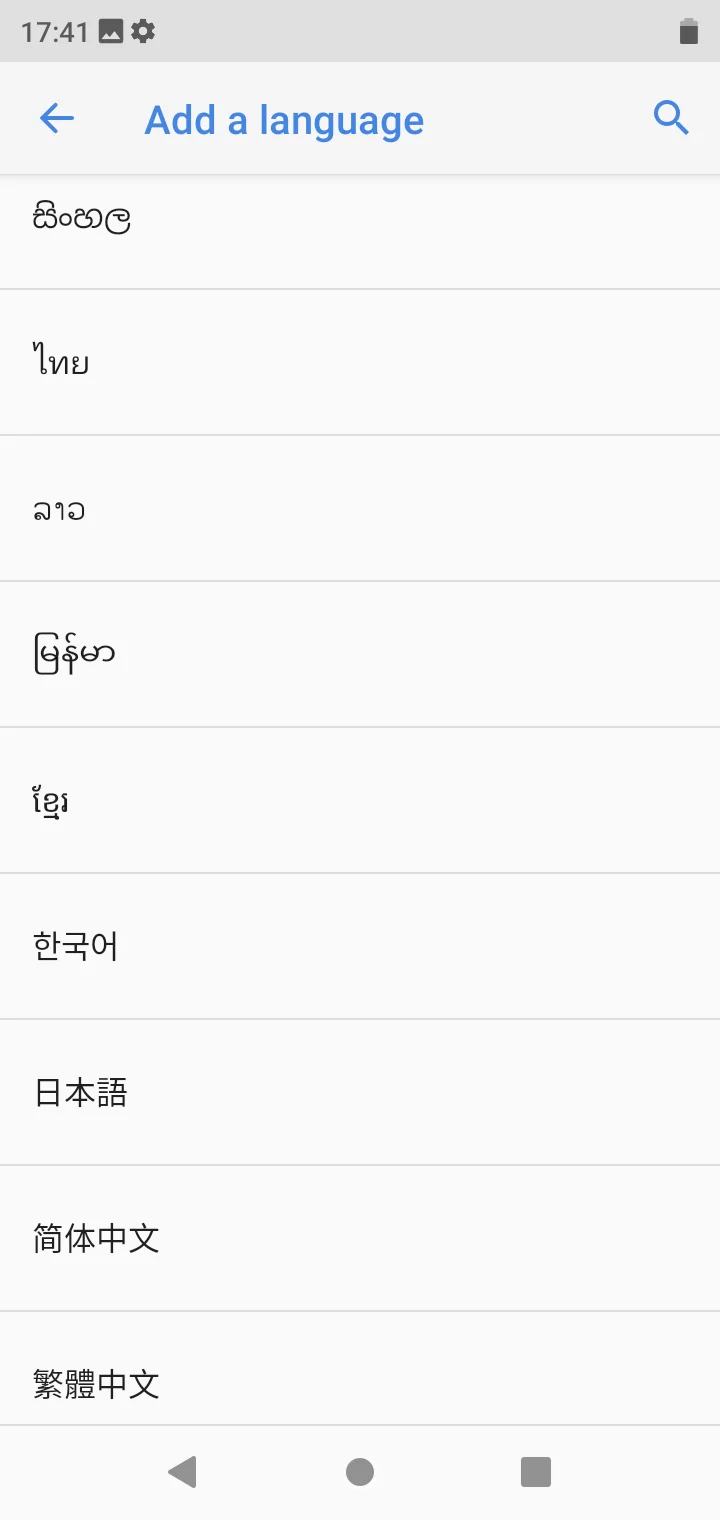Pick Japanese language 日本語
The height and width of the screenshot is (1520, 720).
pos(360,1092)
